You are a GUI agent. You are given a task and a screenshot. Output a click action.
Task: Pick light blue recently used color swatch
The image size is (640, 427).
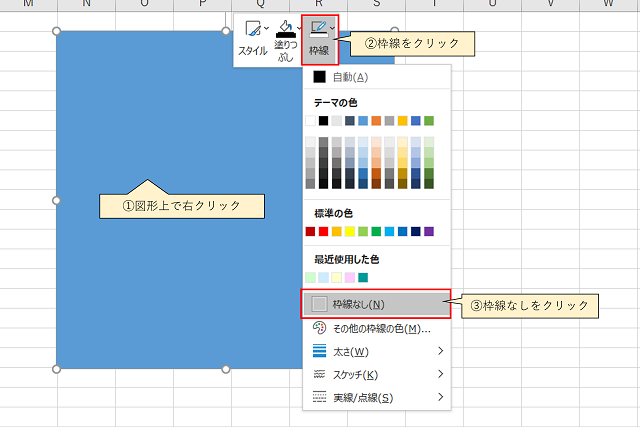point(323,278)
